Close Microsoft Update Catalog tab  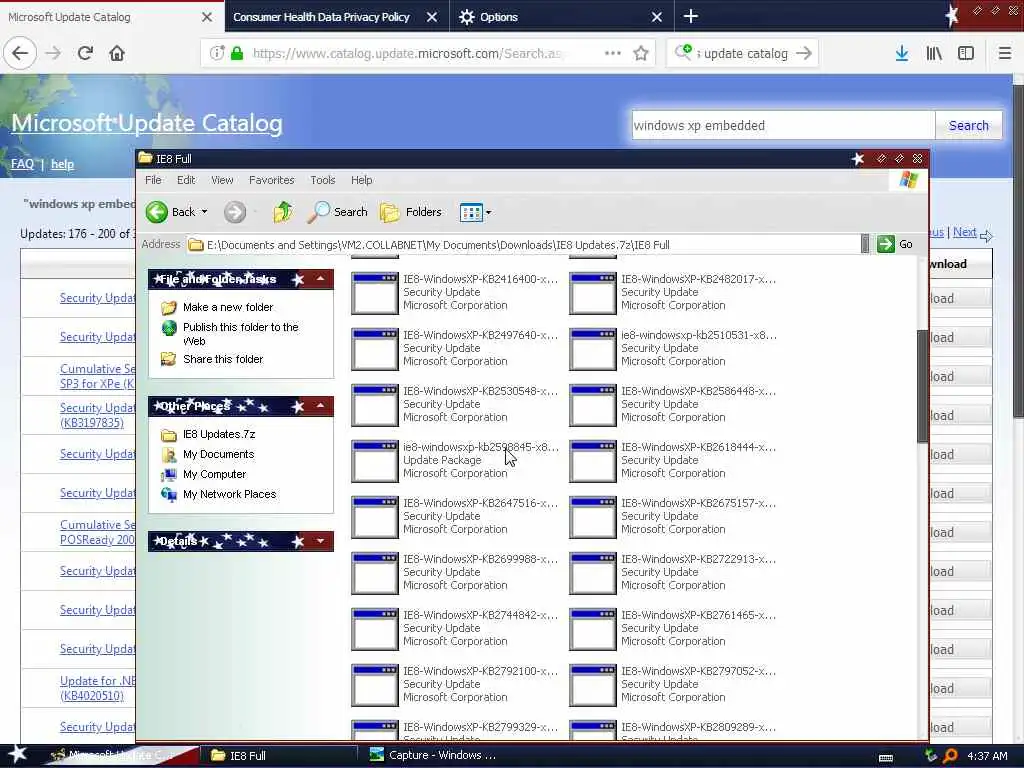206,17
